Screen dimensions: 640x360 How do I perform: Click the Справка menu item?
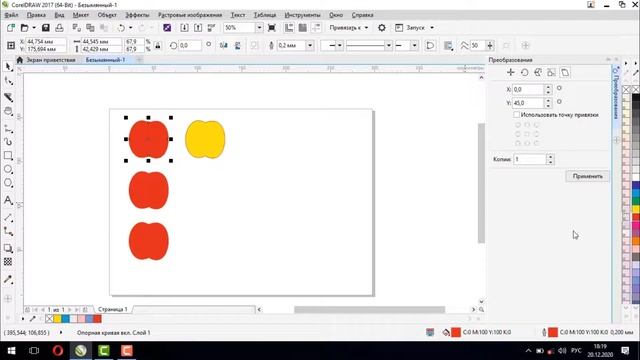coord(362,15)
